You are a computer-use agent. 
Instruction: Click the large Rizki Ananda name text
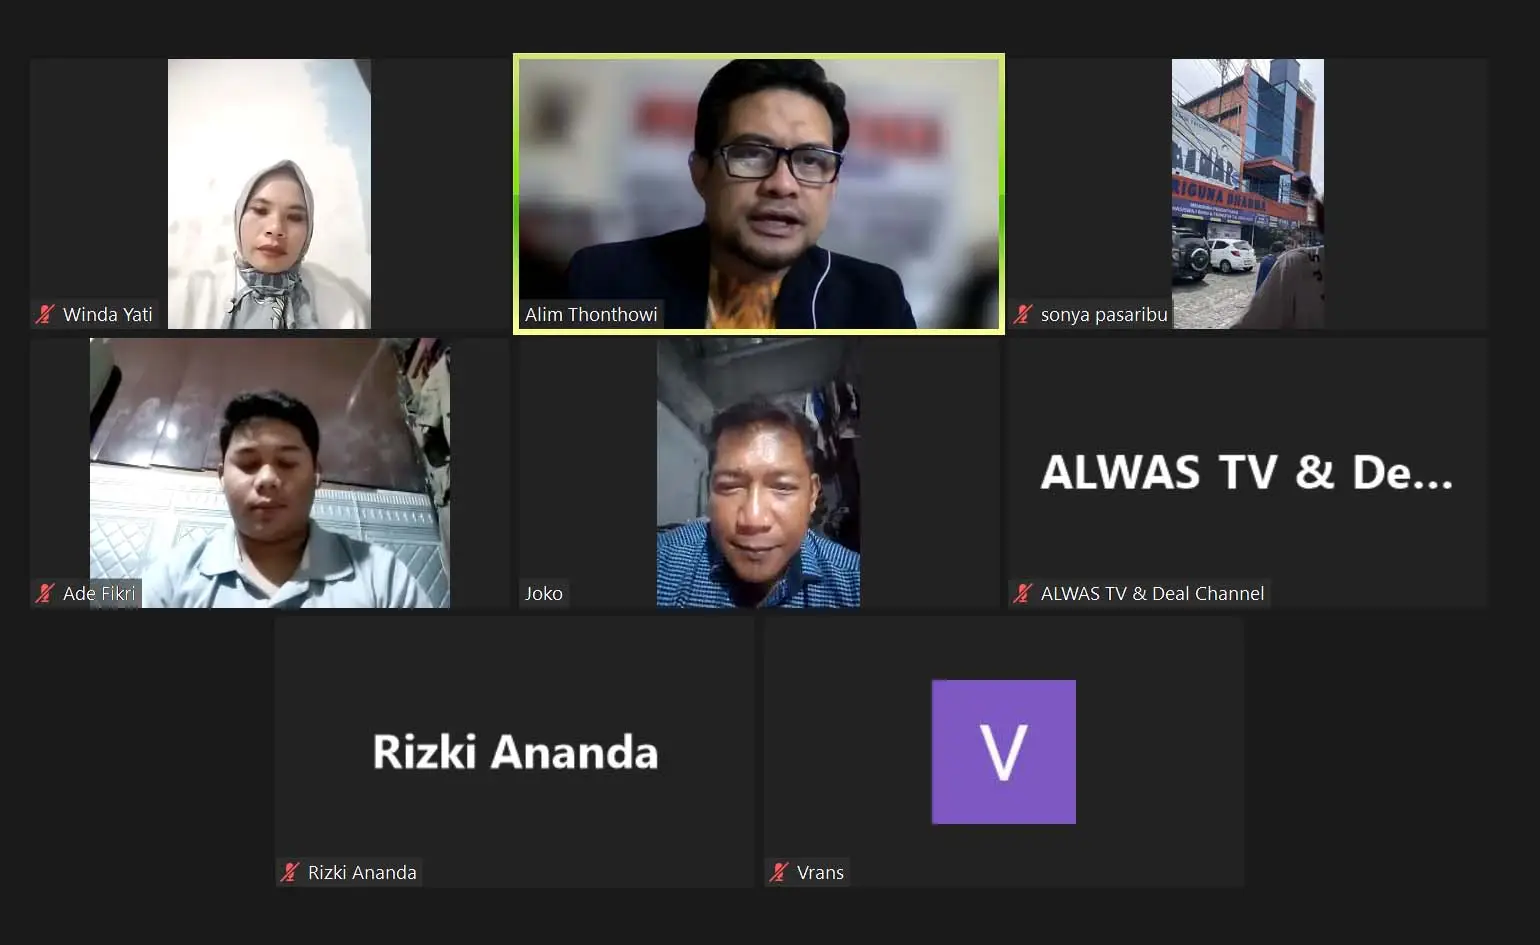(x=515, y=752)
